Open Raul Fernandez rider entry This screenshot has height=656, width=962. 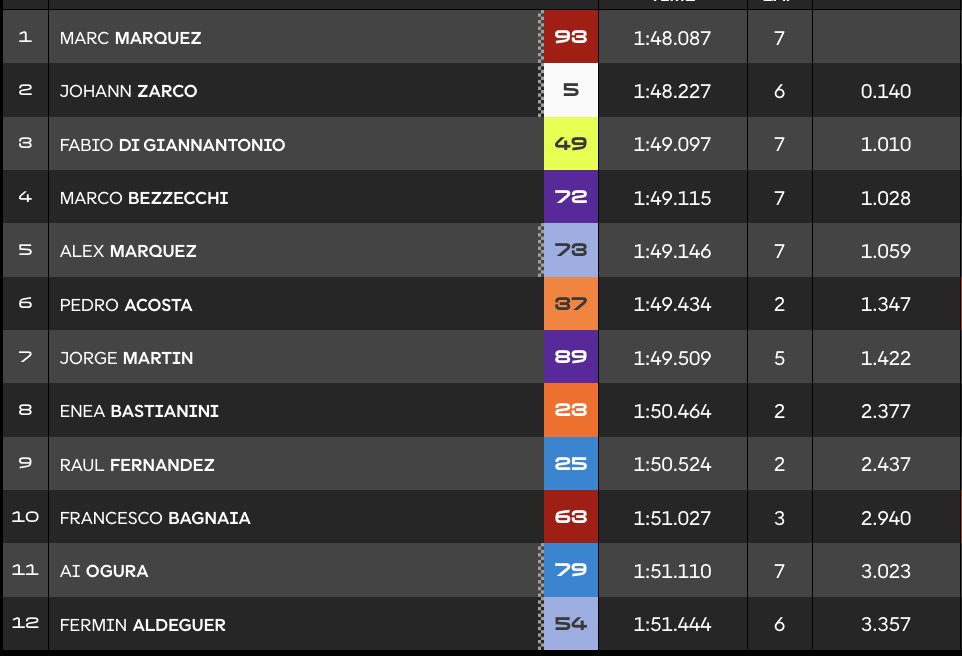137,465
